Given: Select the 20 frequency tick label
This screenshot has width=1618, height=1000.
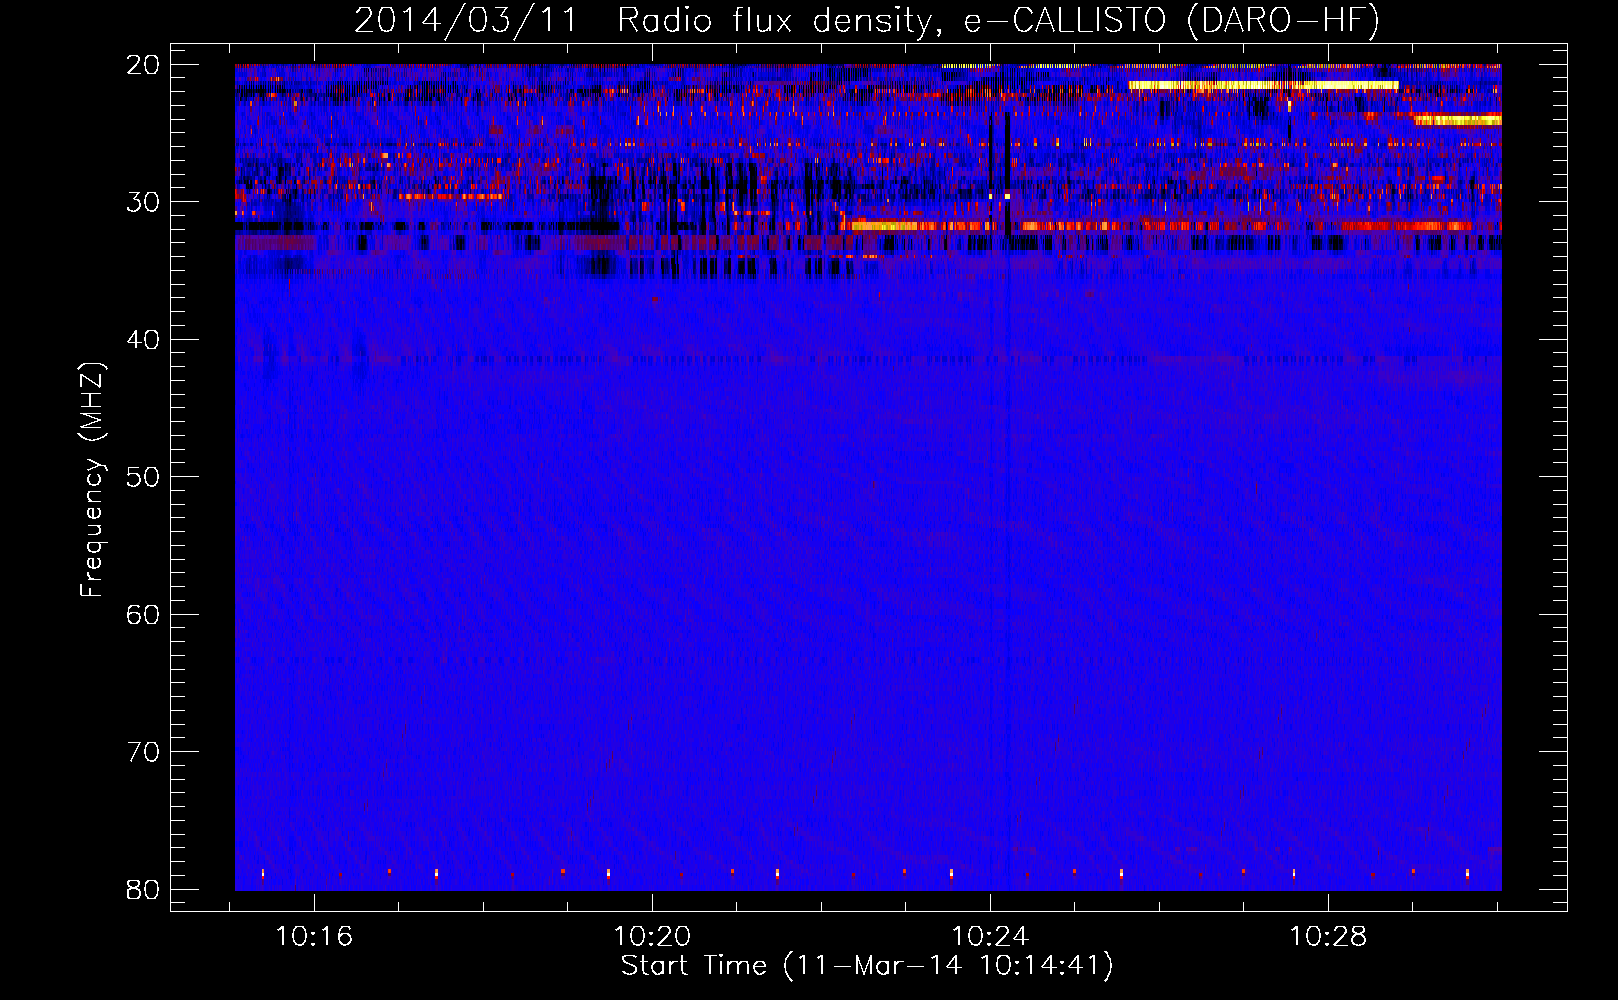Looking at the screenshot, I should [x=144, y=65].
